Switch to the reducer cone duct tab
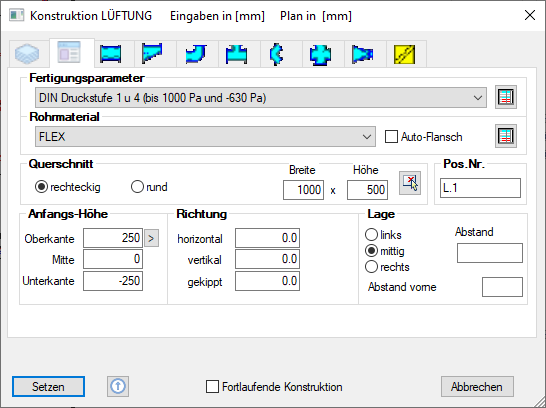This screenshot has height=408, width=546. 362,54
